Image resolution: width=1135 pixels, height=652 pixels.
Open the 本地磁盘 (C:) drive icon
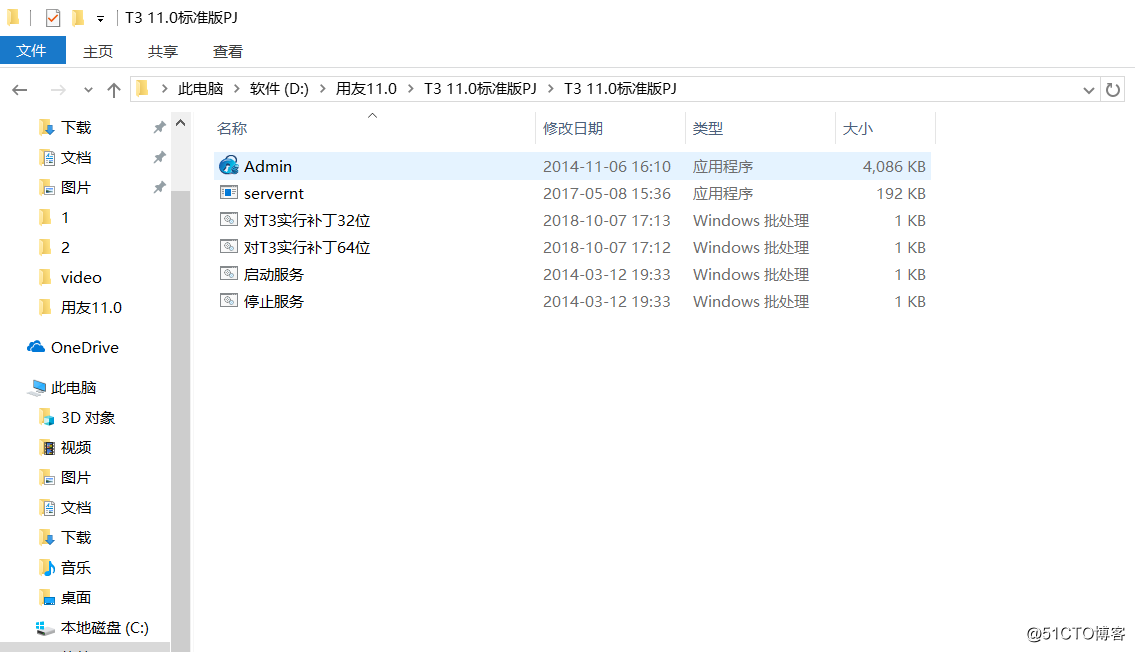(x=45, y=628)
